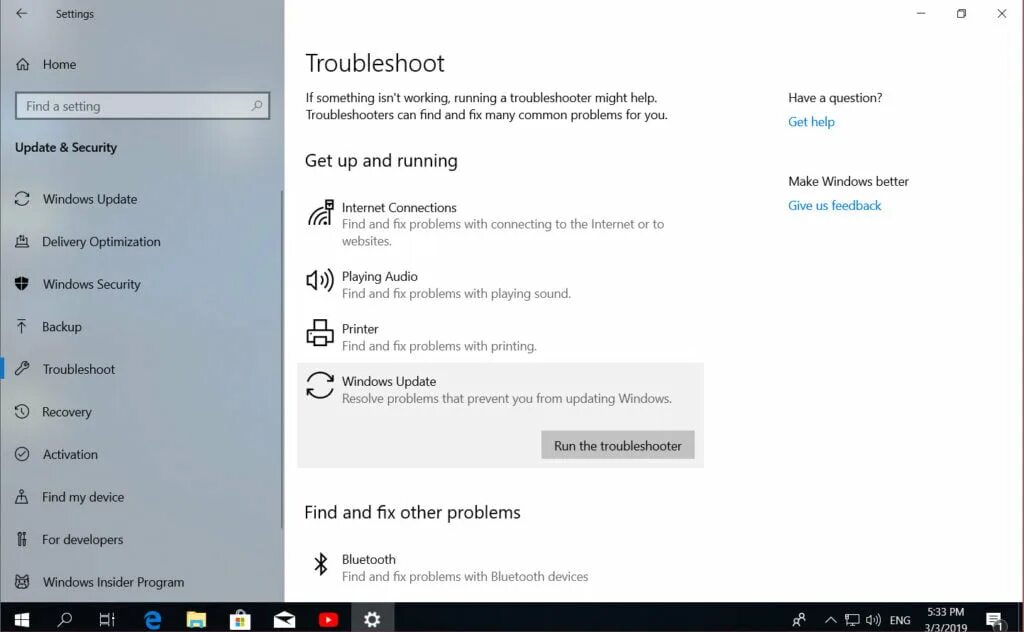Open the People icon in system tray
Viewport: 1024px width, 632px height.
pyautogui.click(x=799, y=620)
